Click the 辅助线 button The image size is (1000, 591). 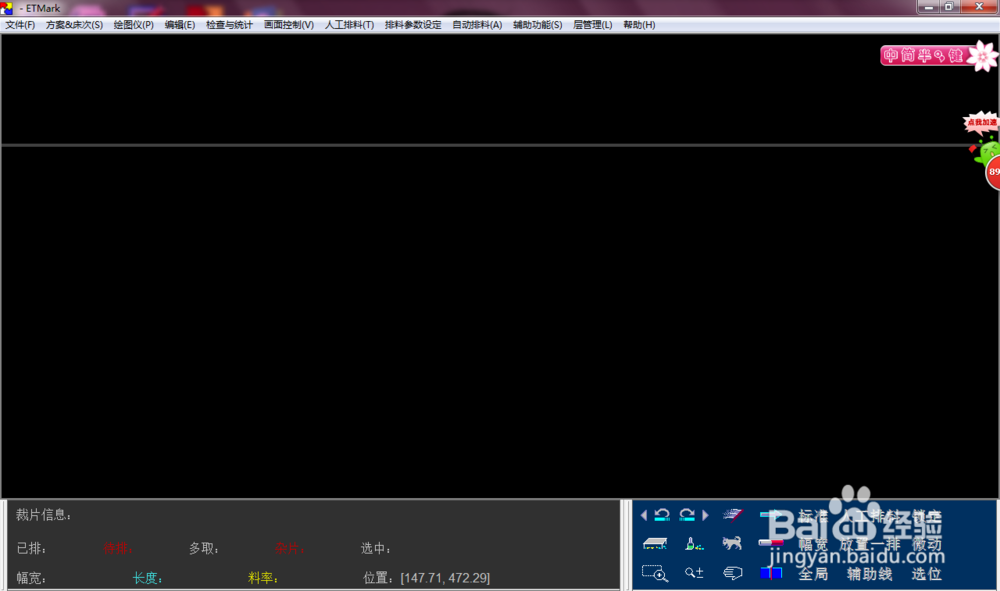tap(869, 574)
